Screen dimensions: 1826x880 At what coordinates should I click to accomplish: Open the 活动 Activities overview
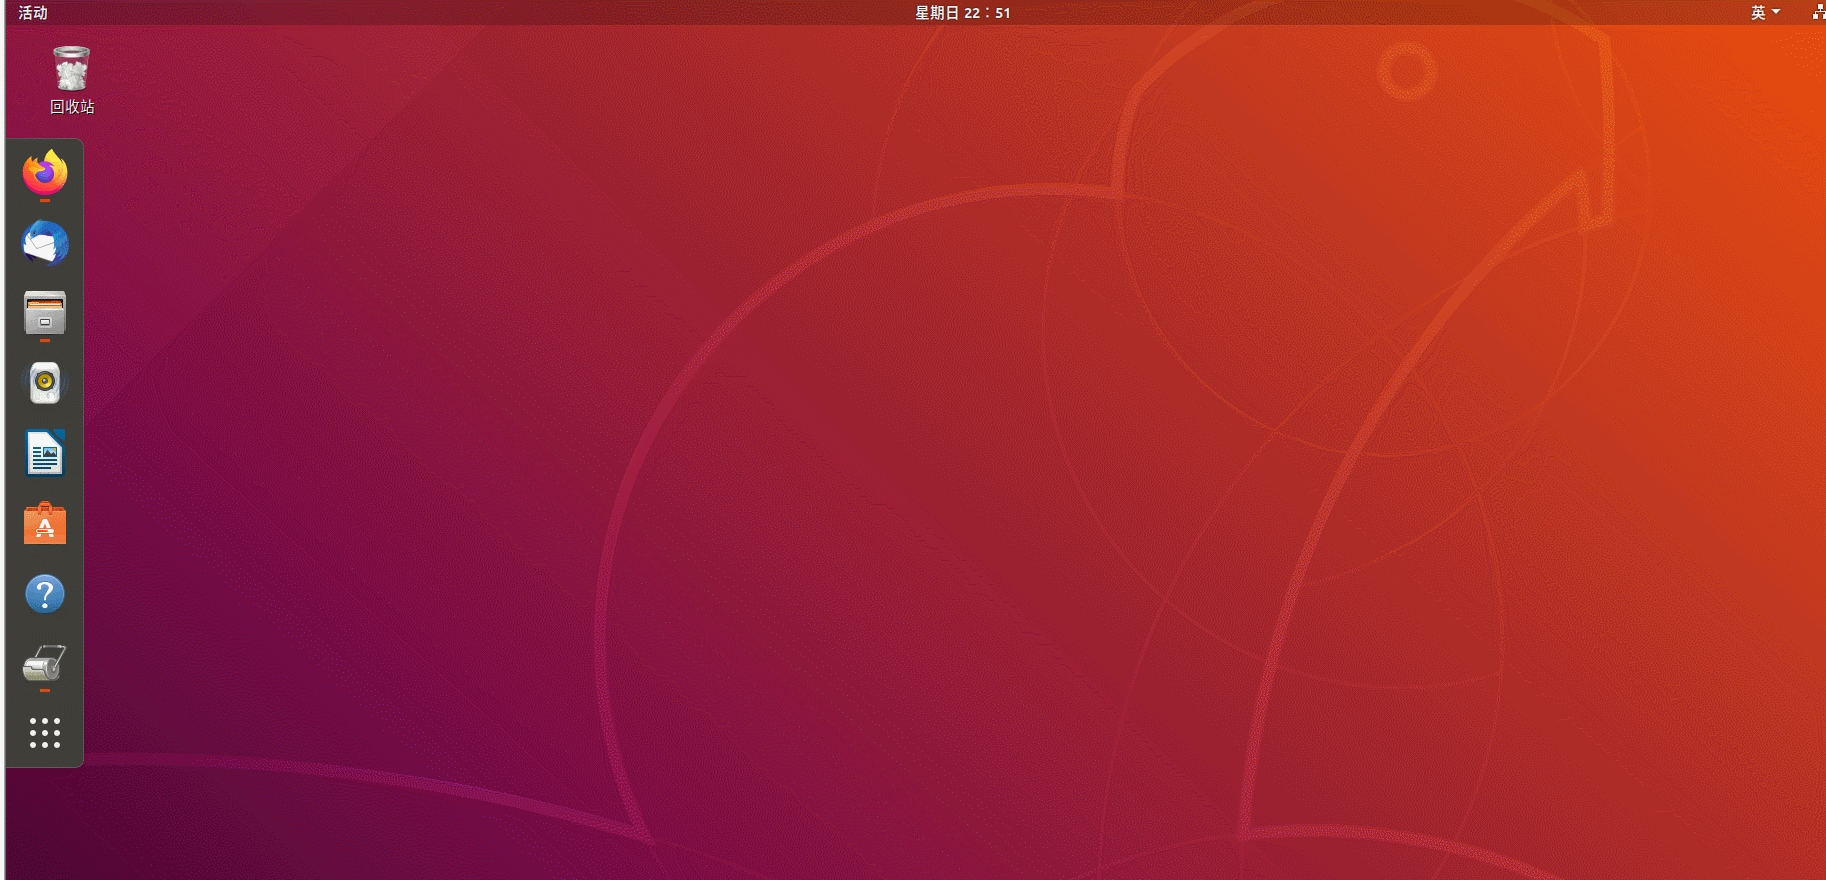33,13
